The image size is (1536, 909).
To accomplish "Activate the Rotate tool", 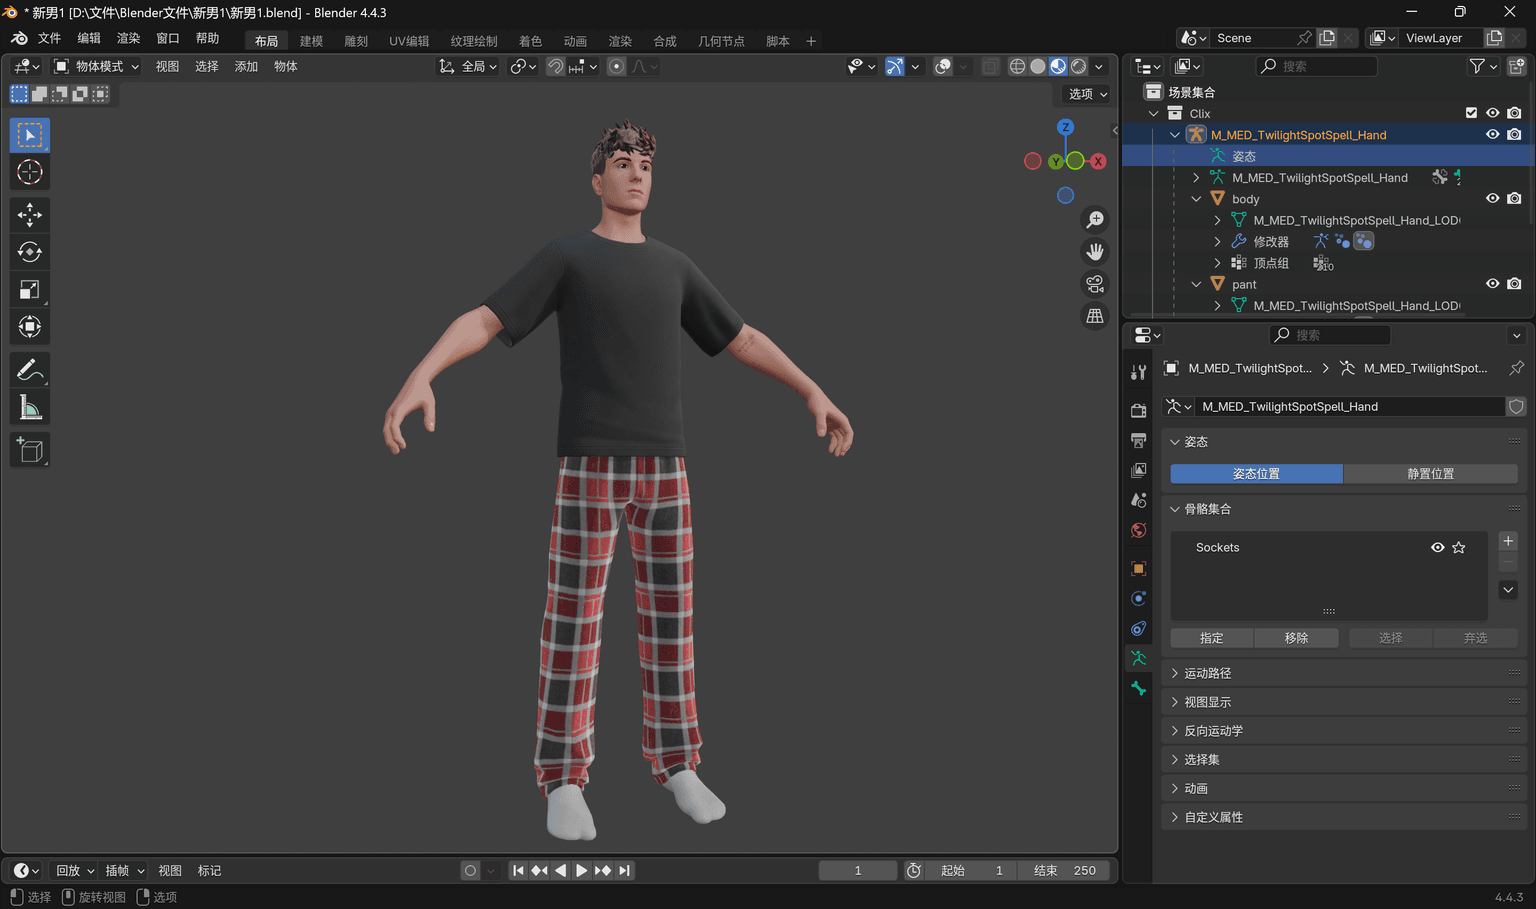I will [x=30, y=252].
